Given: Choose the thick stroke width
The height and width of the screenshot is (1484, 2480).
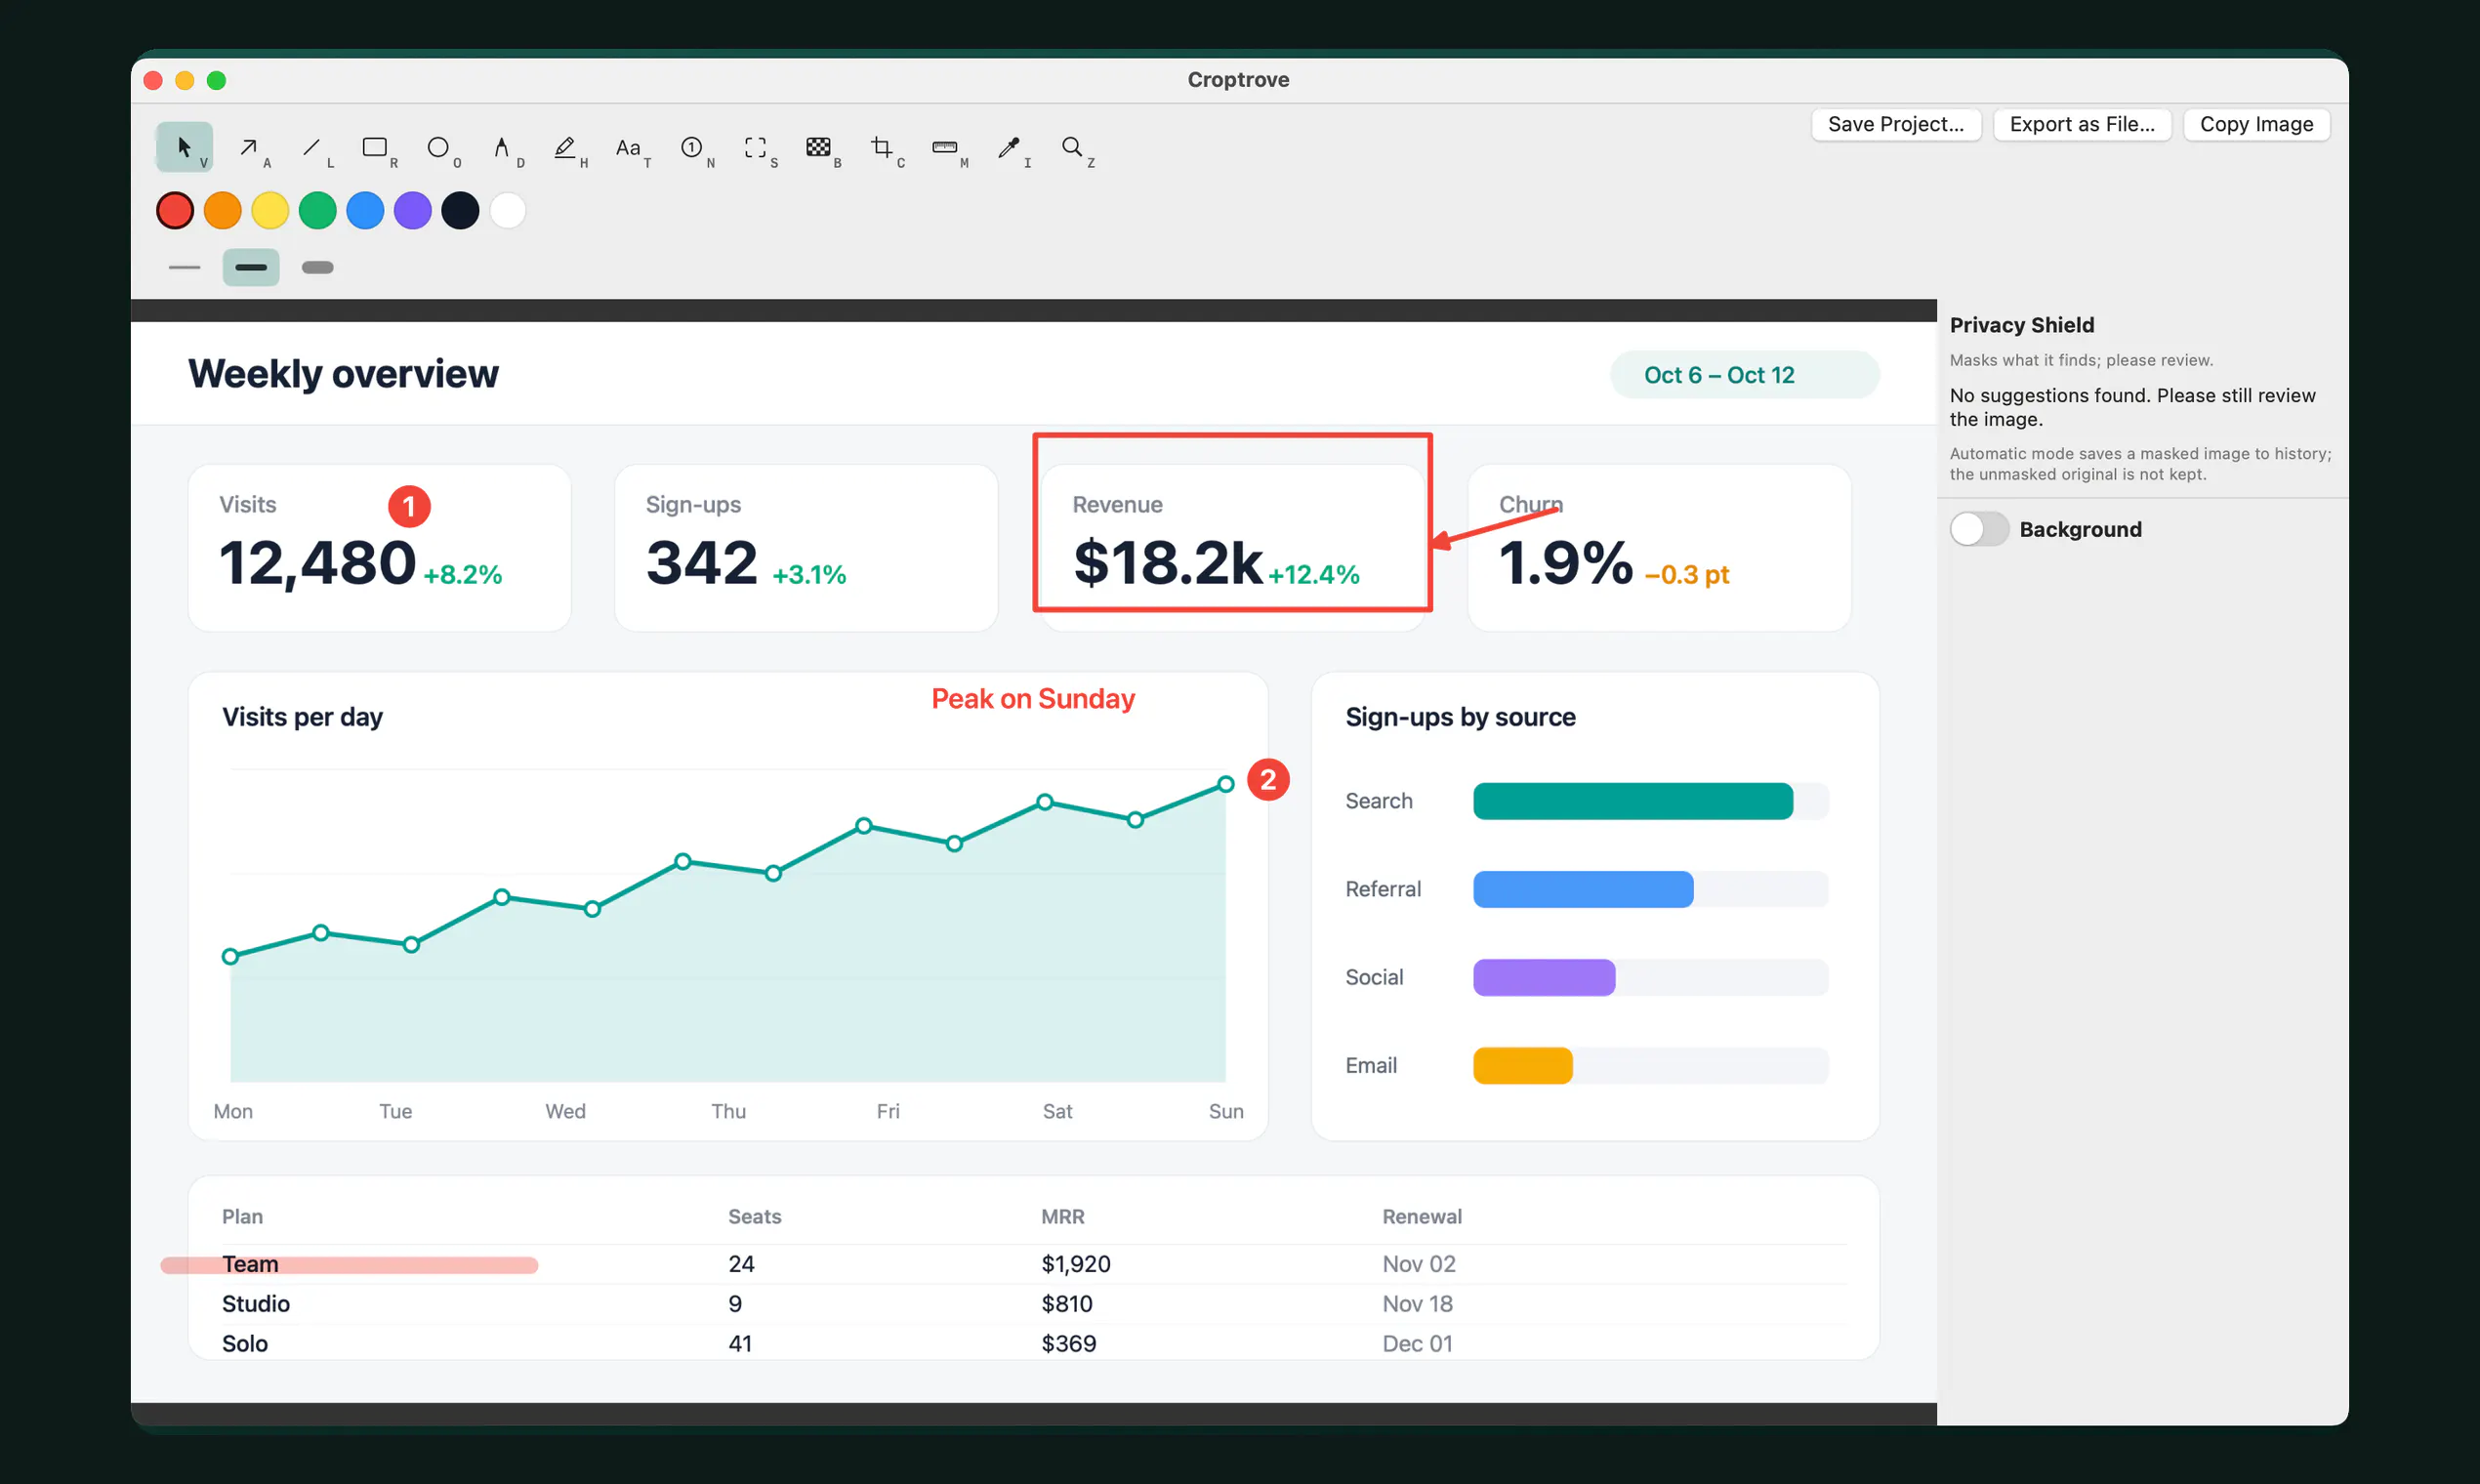Looking at the screenshot, I should tap(317, 267).
